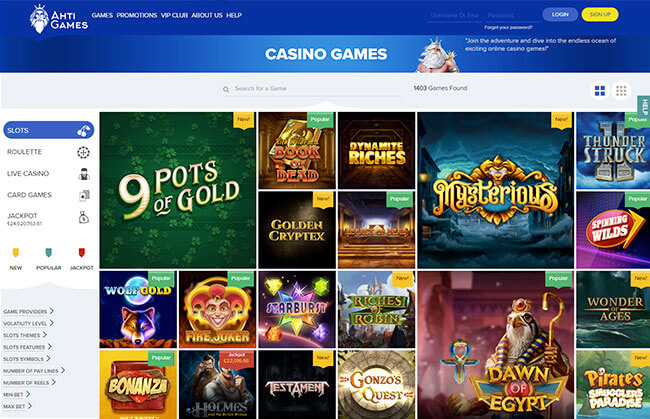
Task: Select the Card Games cards icon
Action: [x=84, y=195]
